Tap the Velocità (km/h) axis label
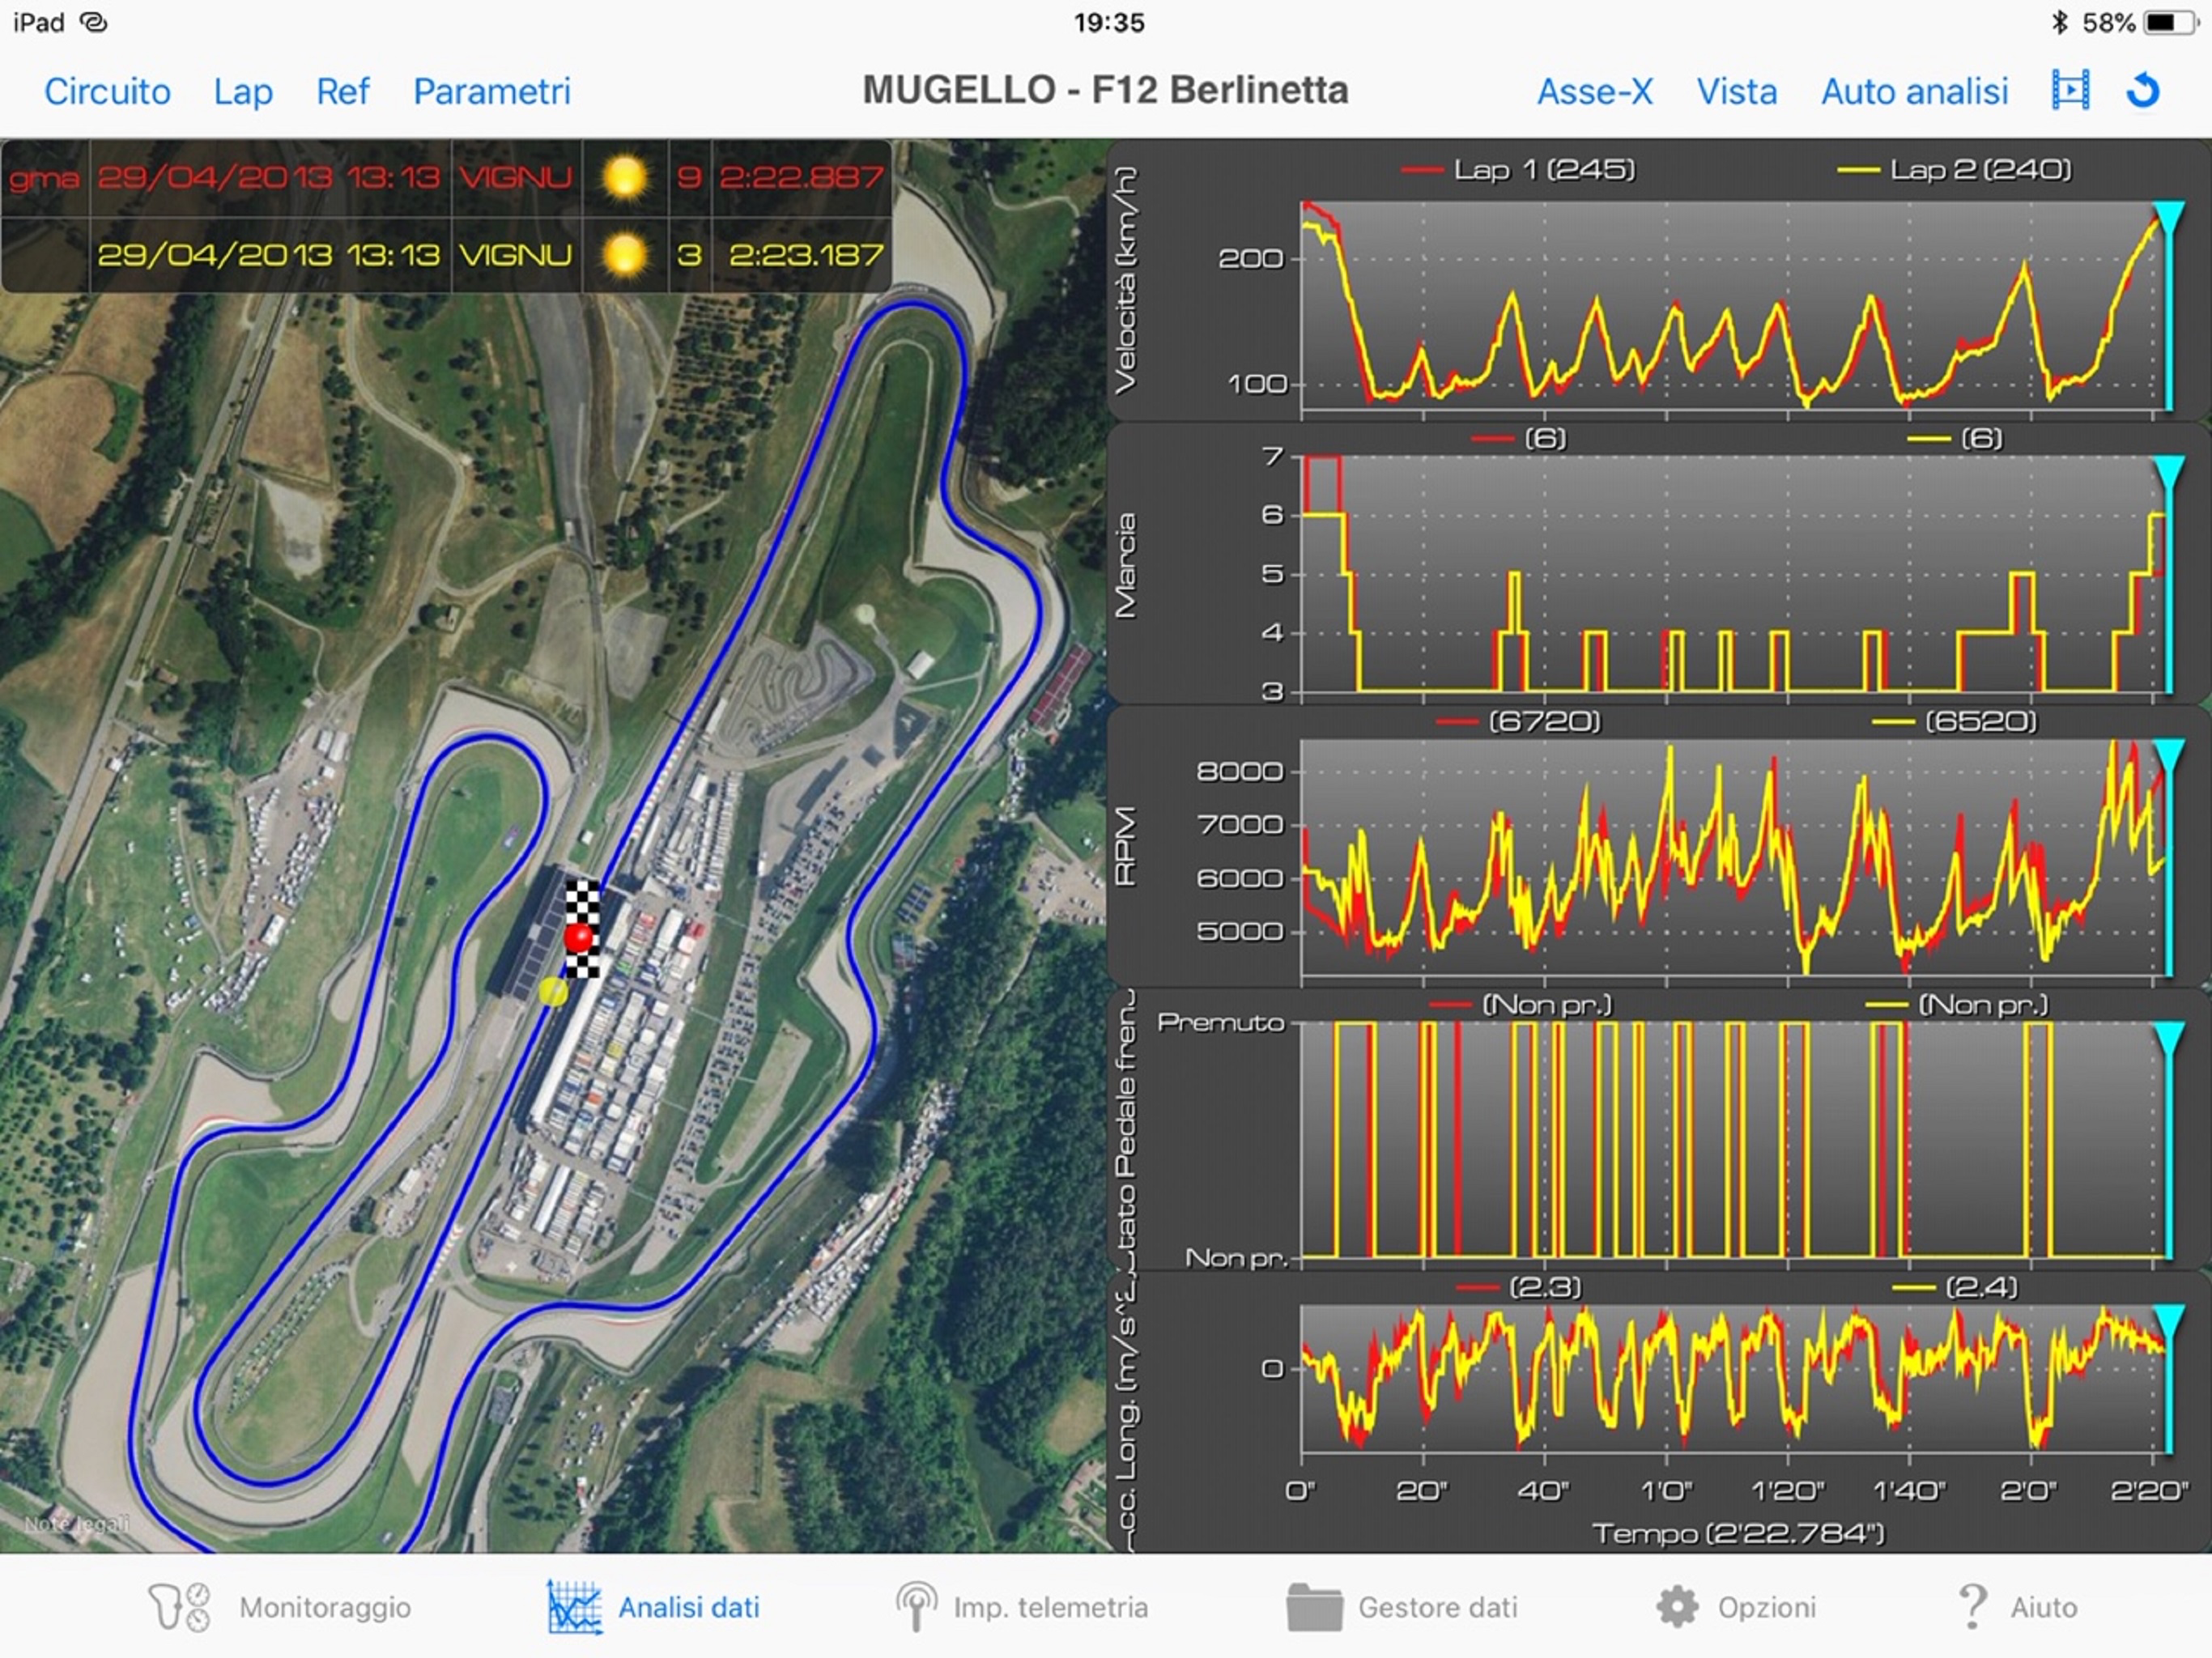This screenshot has width=2212, height=1658. 1126,280
